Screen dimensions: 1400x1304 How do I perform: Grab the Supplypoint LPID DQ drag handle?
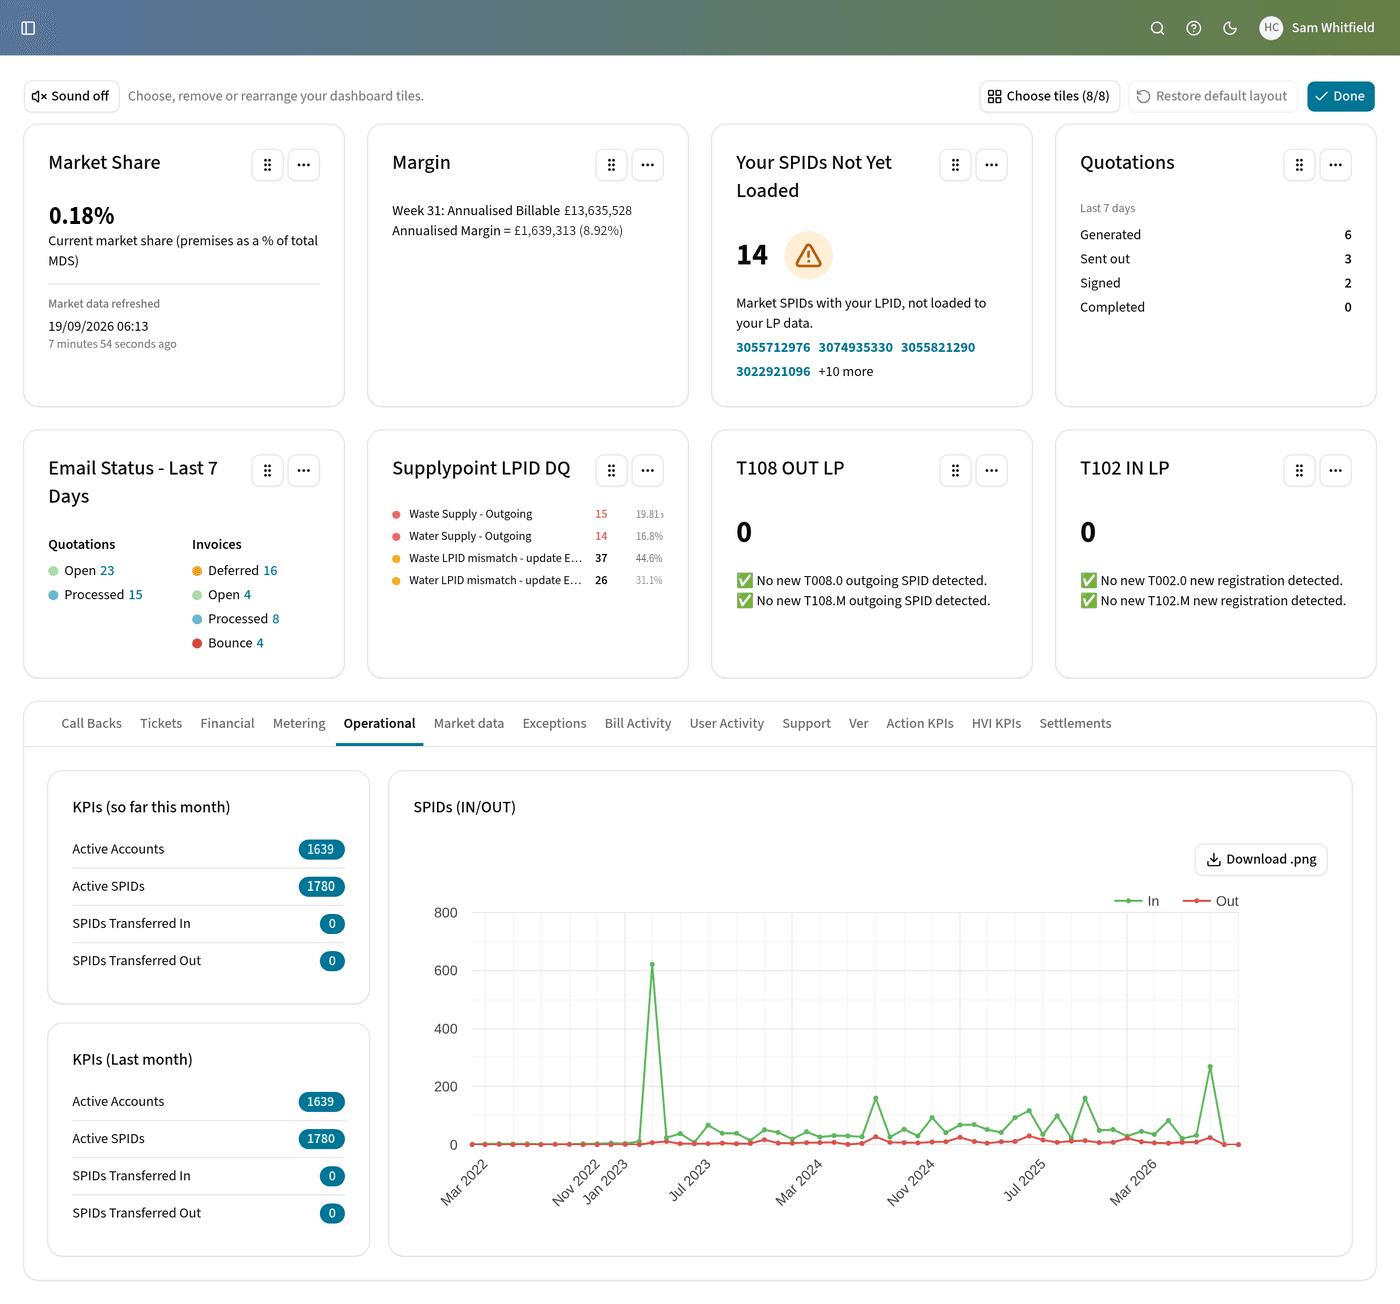coord(611,471)
